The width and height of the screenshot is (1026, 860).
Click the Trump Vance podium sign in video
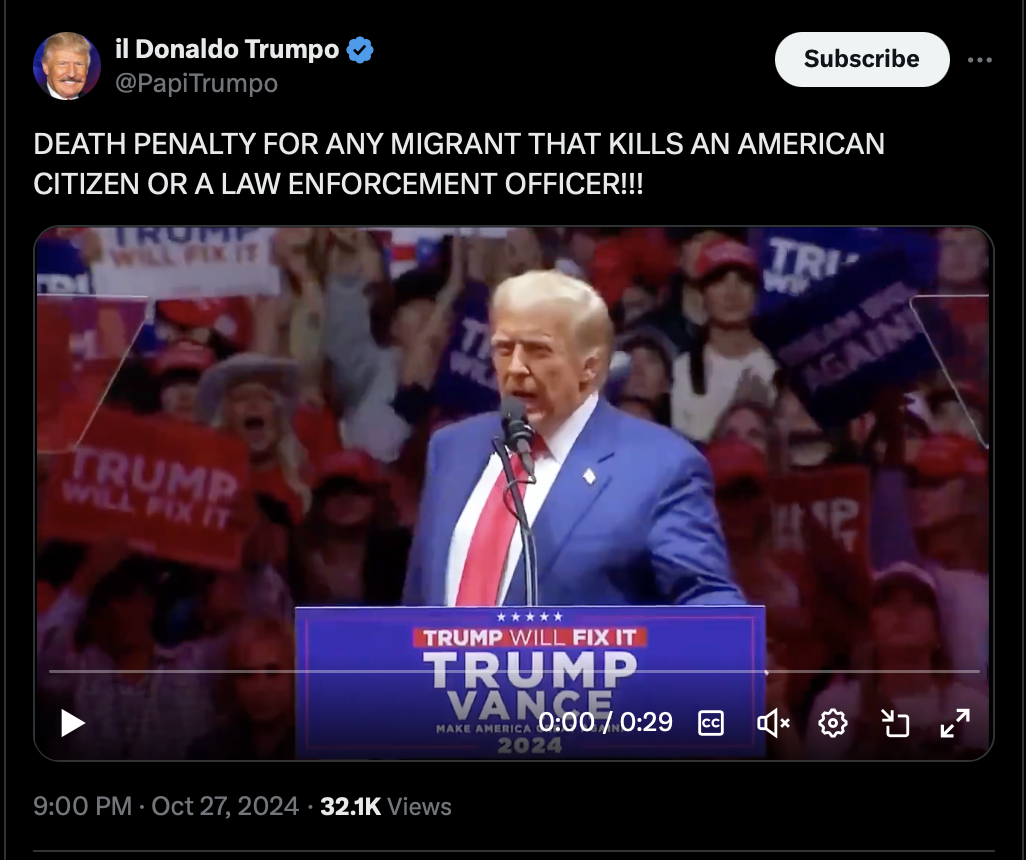(530, 682)
